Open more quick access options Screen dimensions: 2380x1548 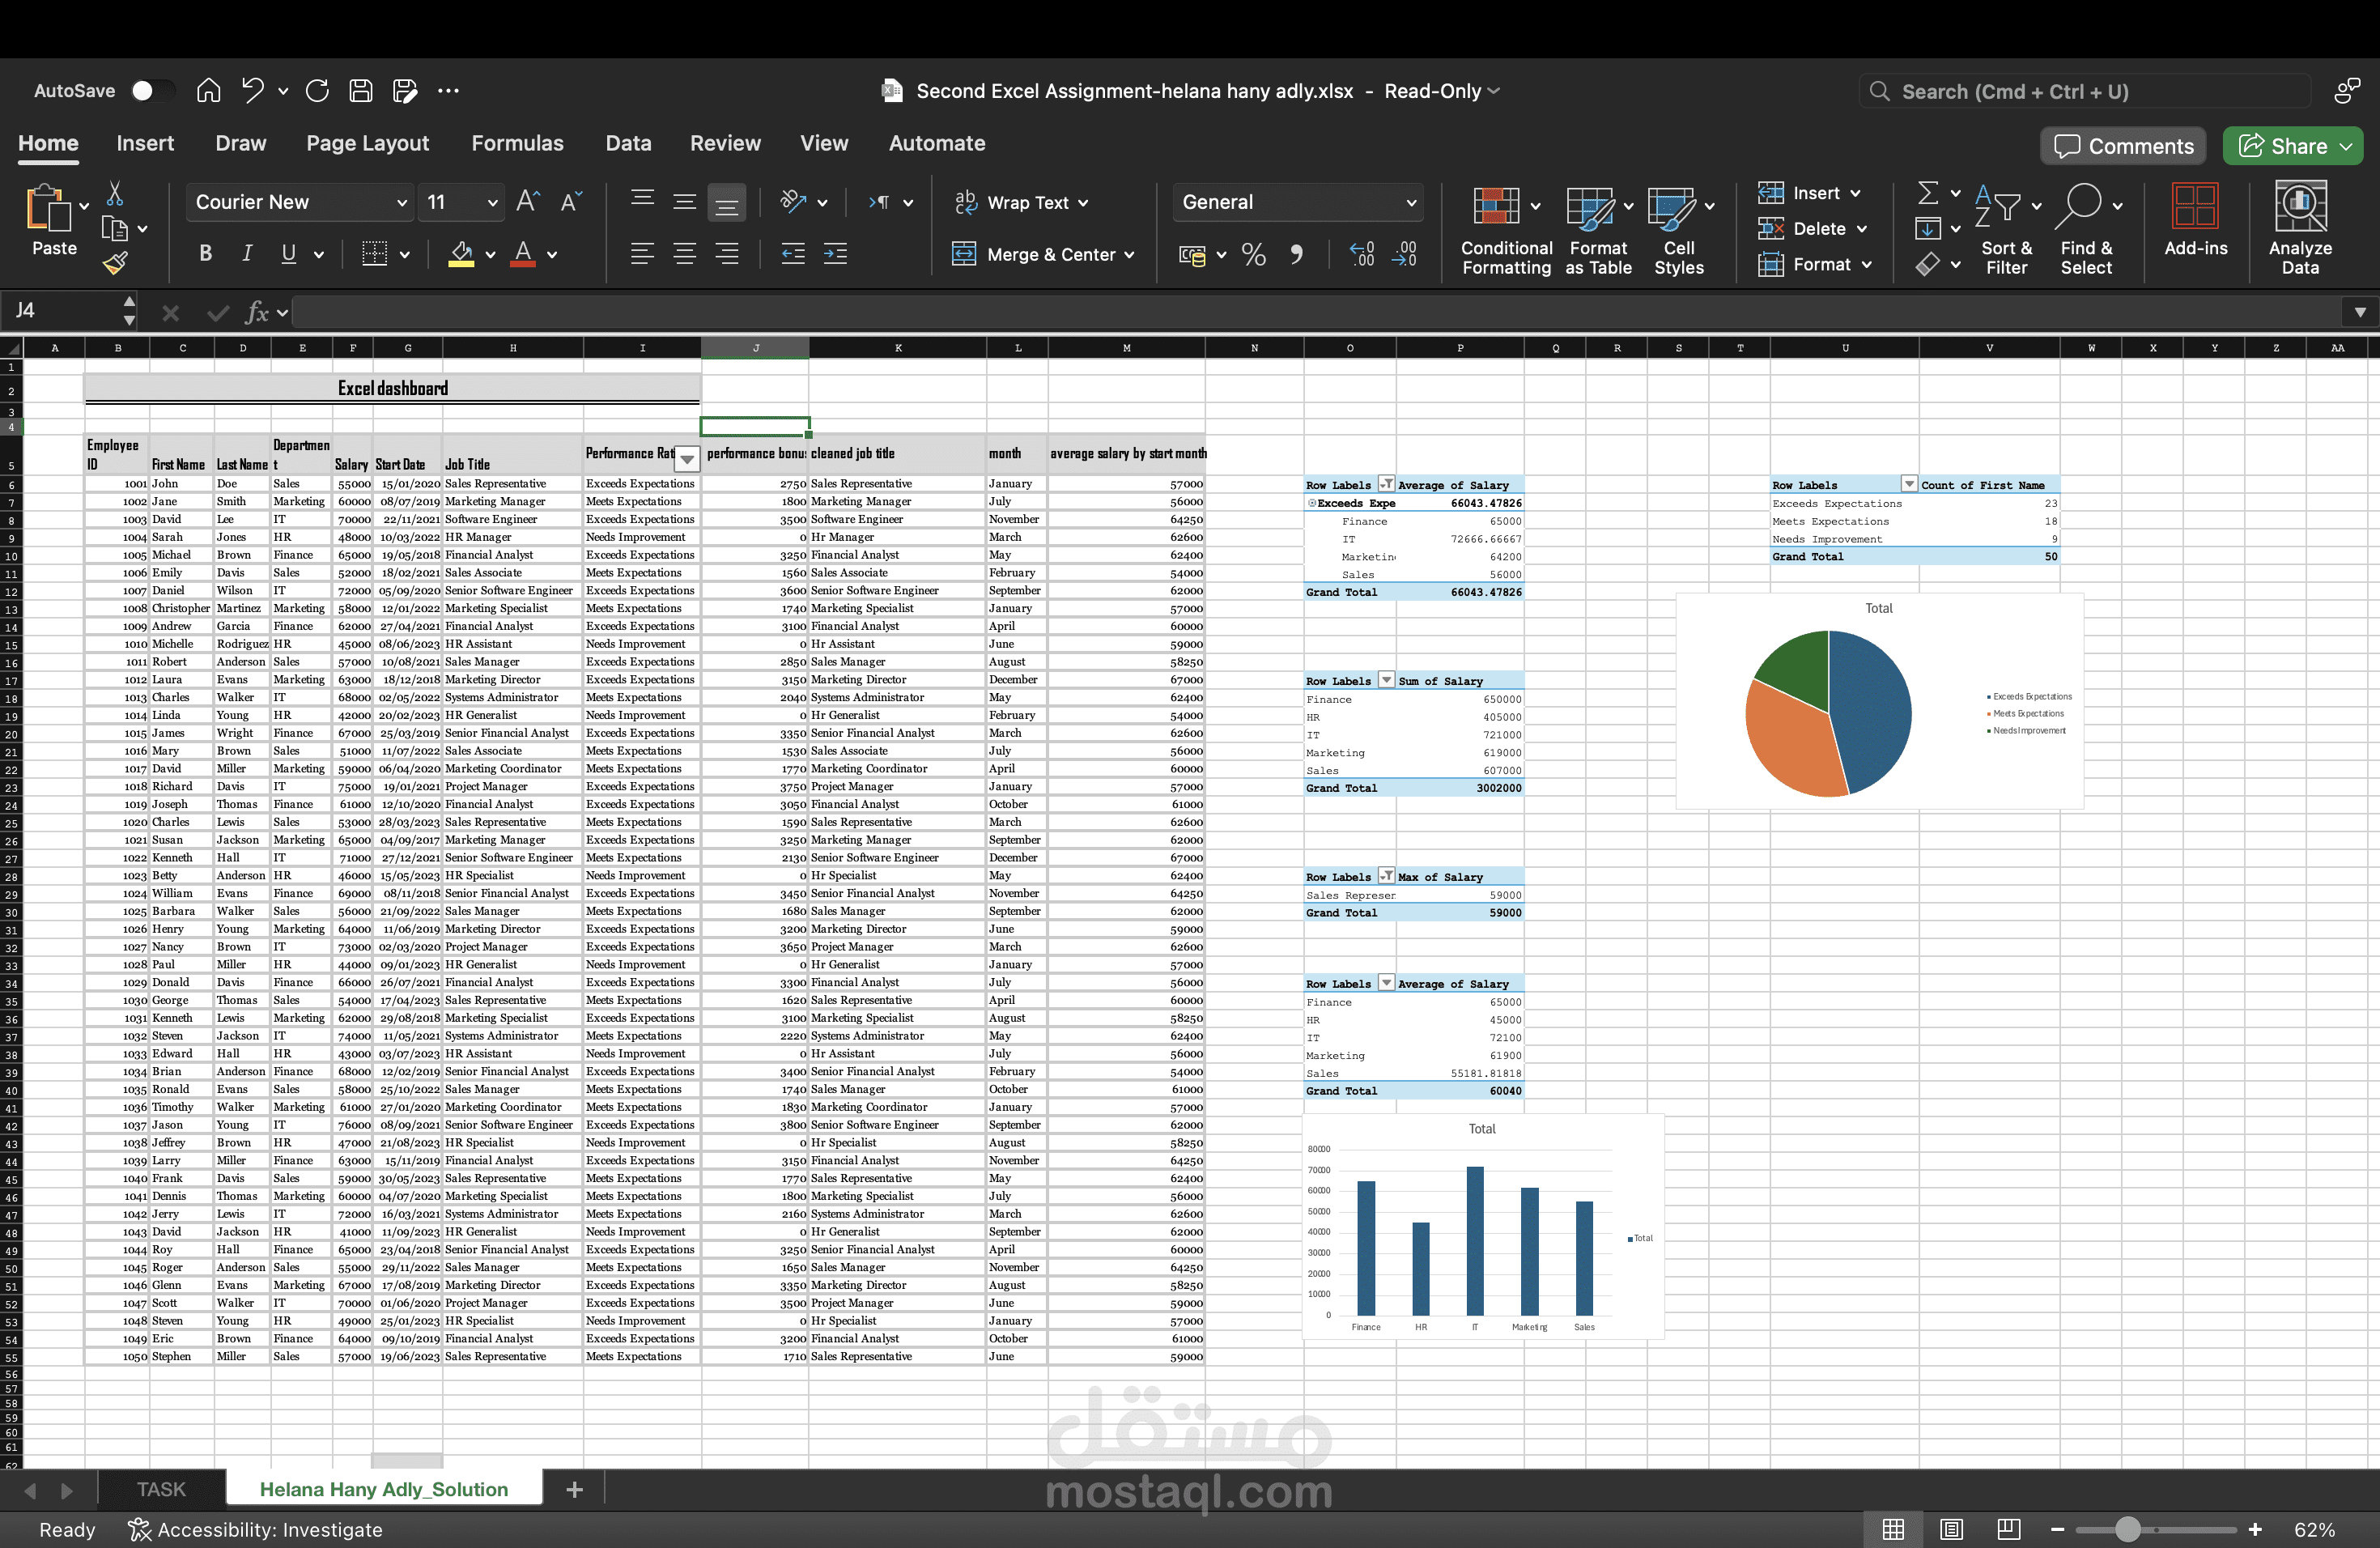(x=449, y=91)
